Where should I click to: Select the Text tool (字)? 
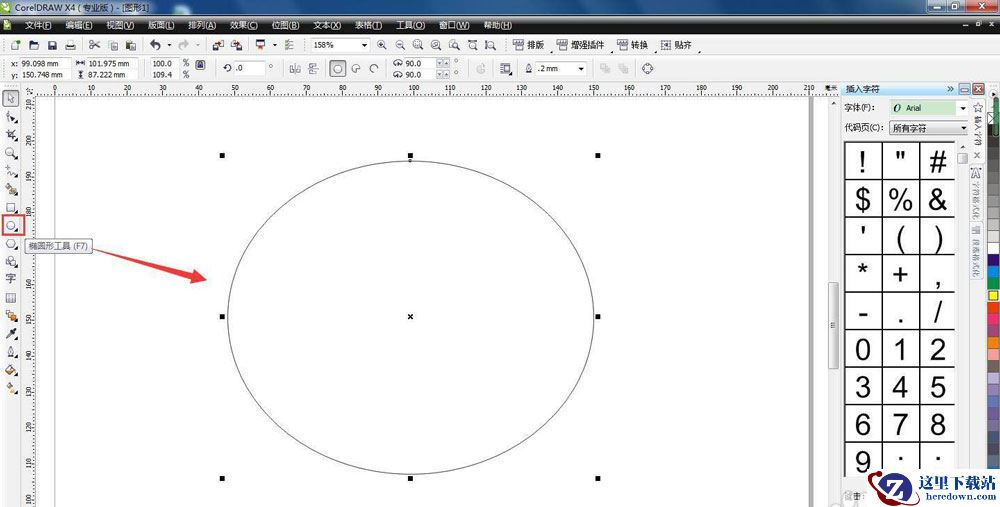tap(11, 279)
